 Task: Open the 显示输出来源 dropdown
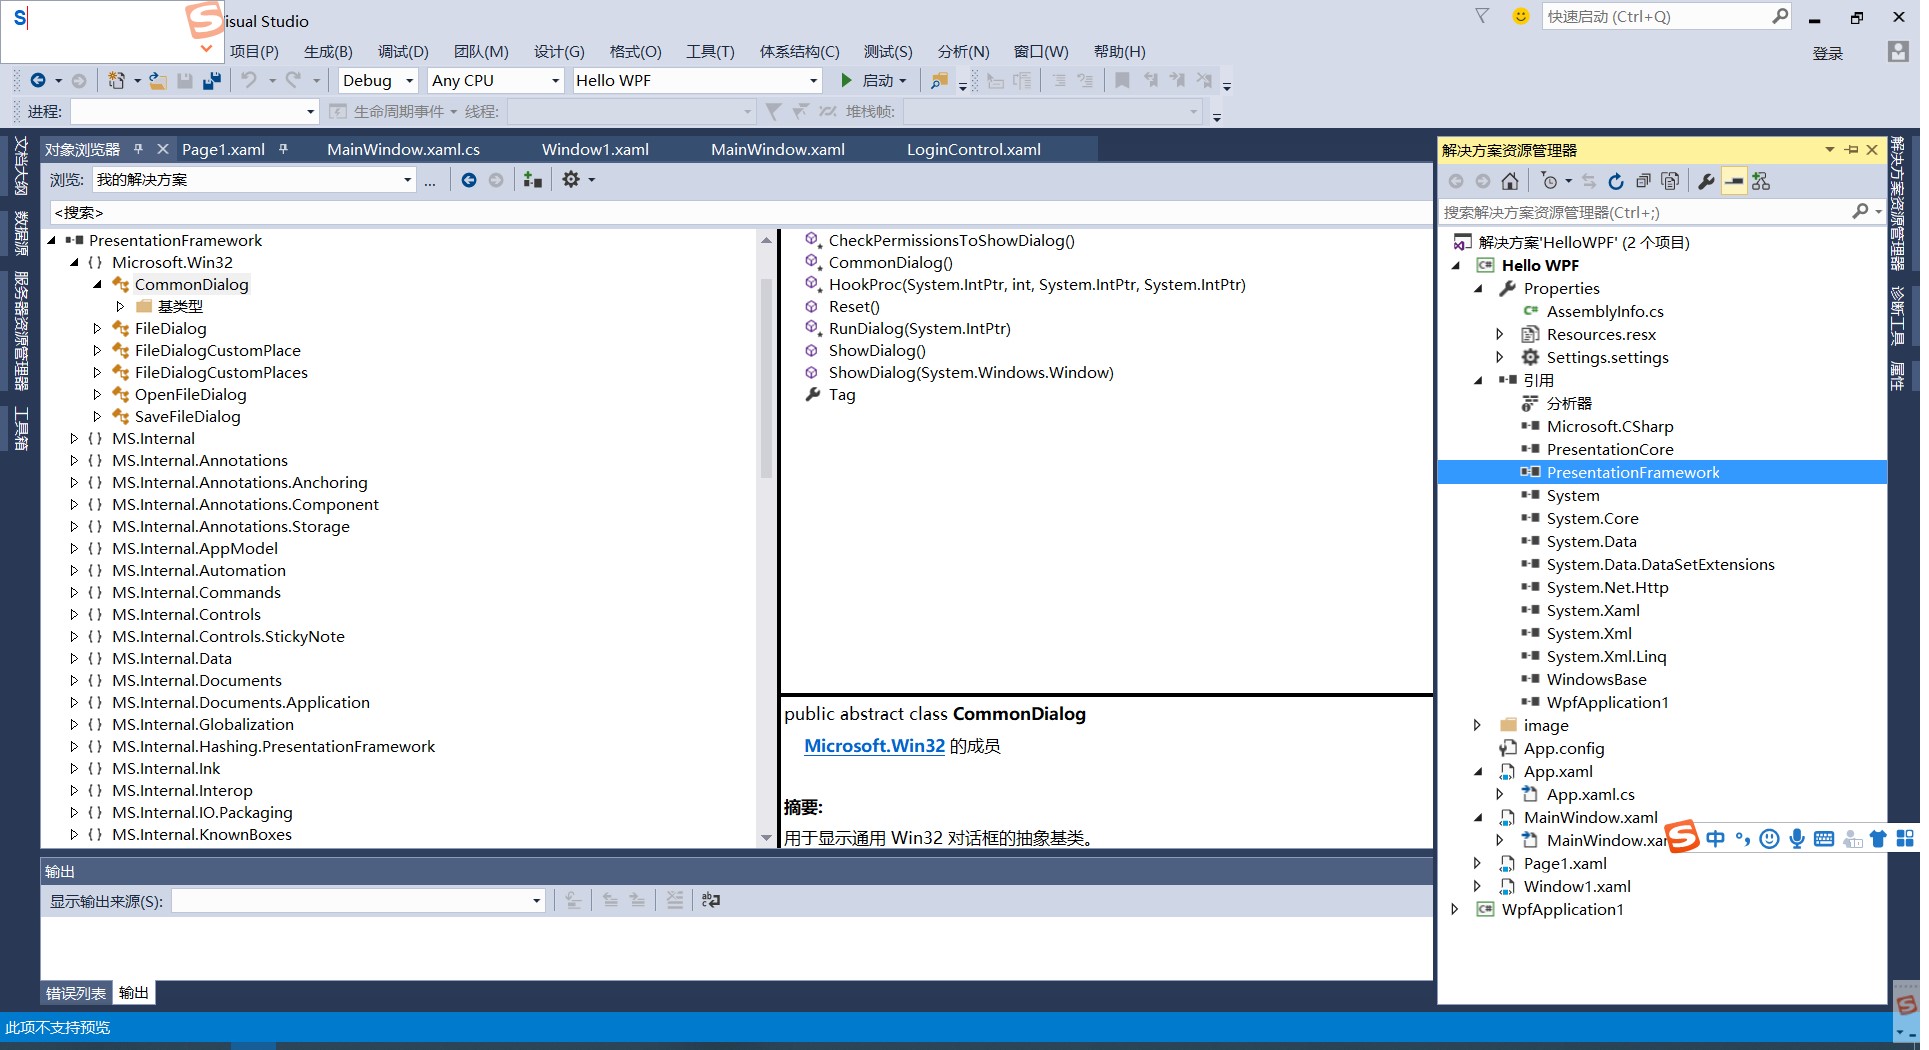click(536, 901)
